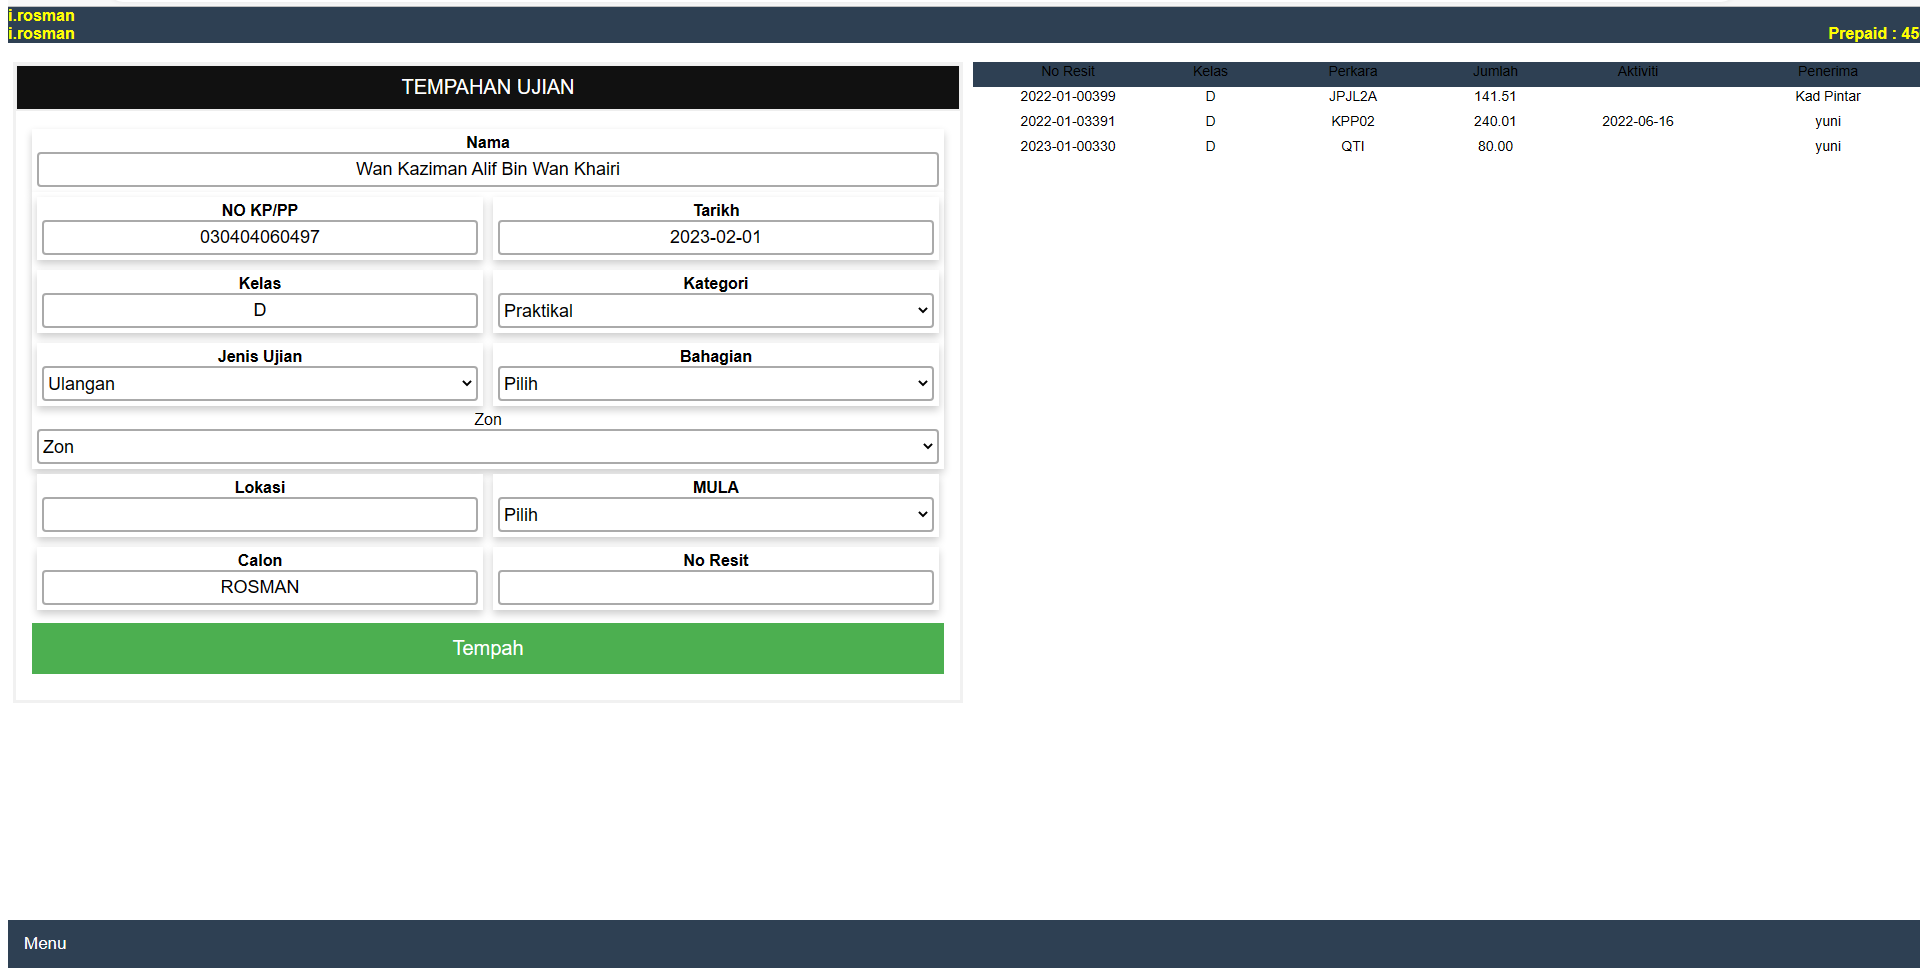This screenshot has width=1920, height=980.
Task: Focus the NO KP/PP field
Action: pyautogui.click(x=259, y=237)
